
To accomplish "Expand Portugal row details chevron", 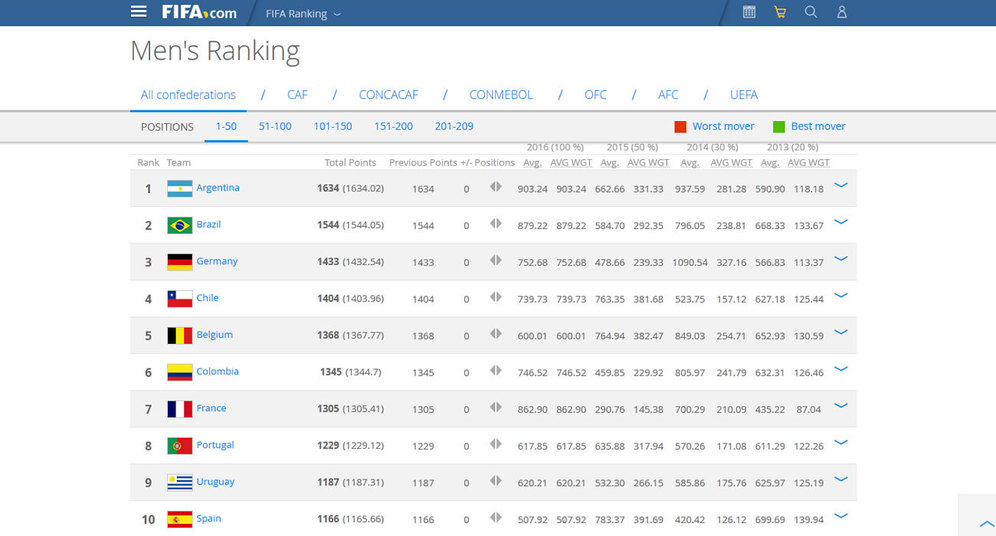I will click(x=840, y=443).
